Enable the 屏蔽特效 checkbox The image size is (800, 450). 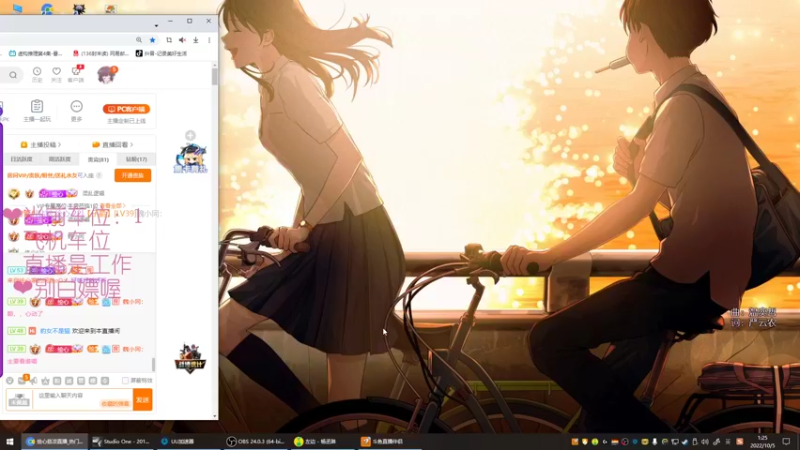click(x=126, y=381)
